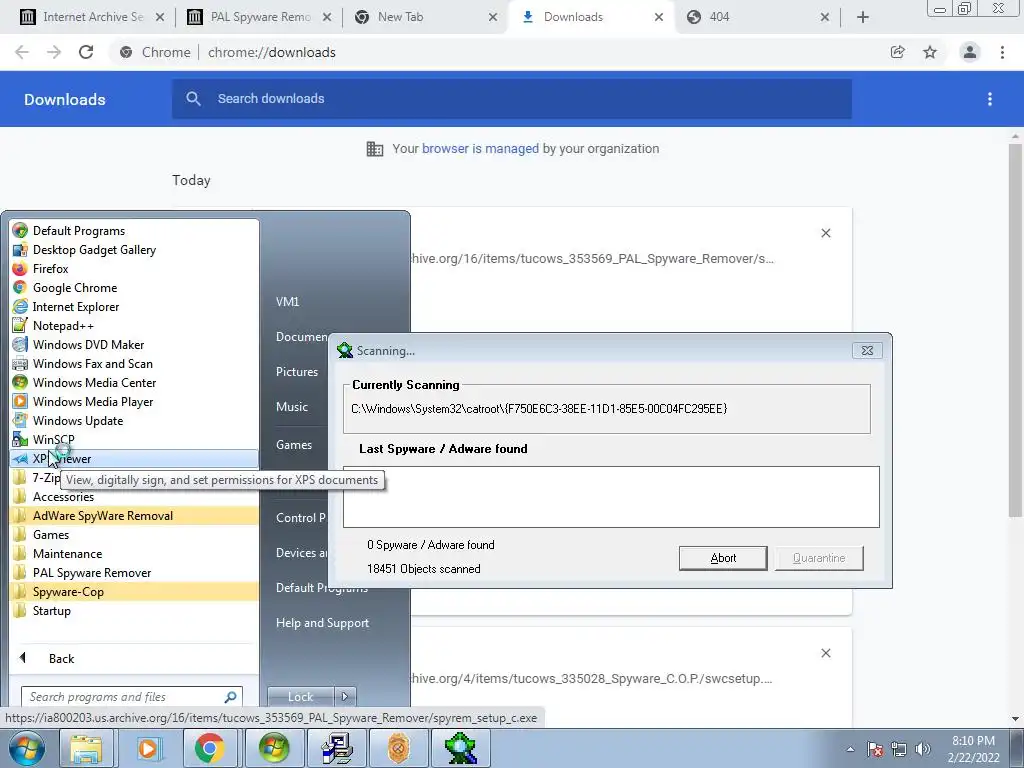Click the Search downloads field
This screenshot has width=1024, height=768.
[512, 99]
